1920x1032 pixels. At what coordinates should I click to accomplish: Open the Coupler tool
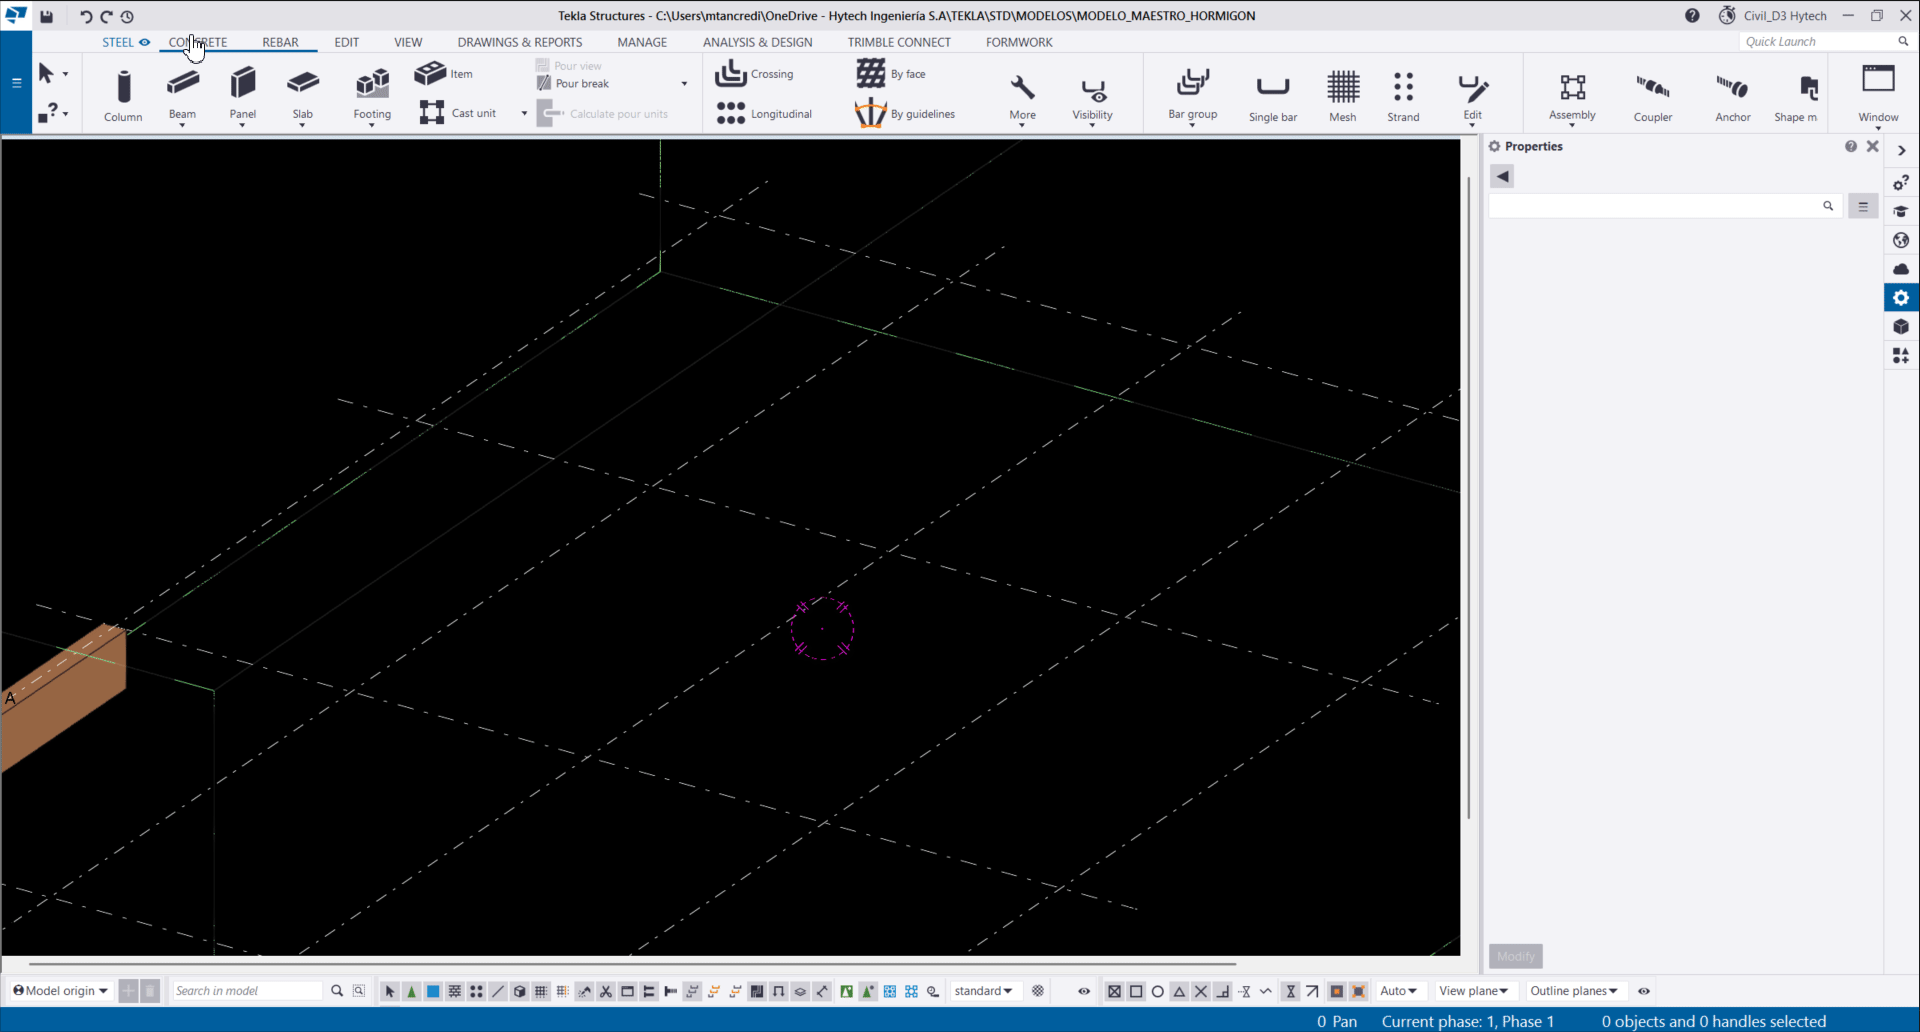click(x=1652, y=95)
